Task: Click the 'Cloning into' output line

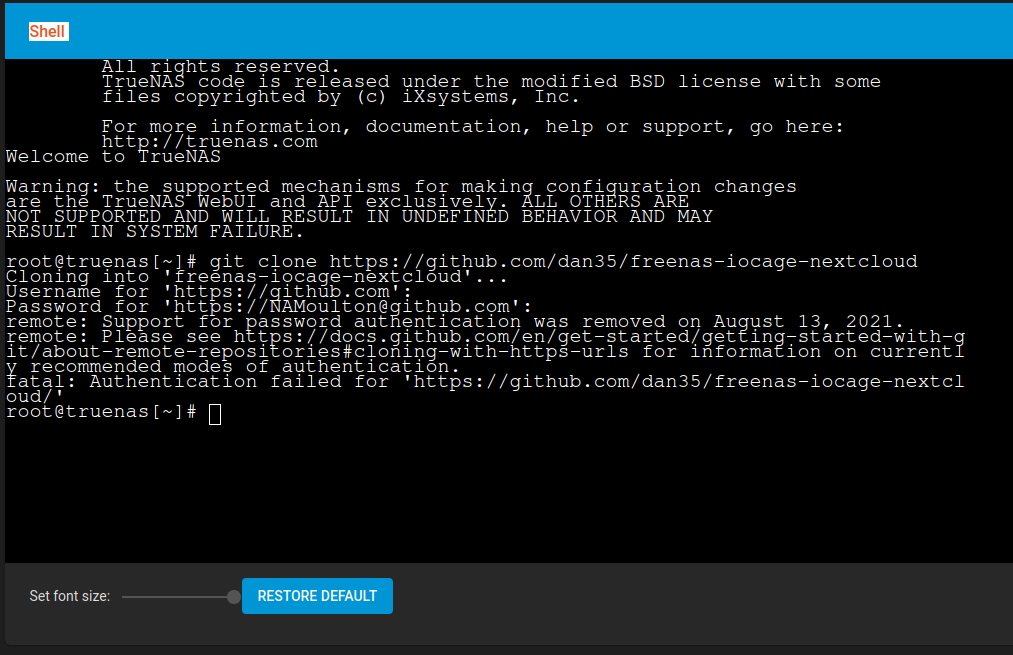Action: (x=257, y=276)
